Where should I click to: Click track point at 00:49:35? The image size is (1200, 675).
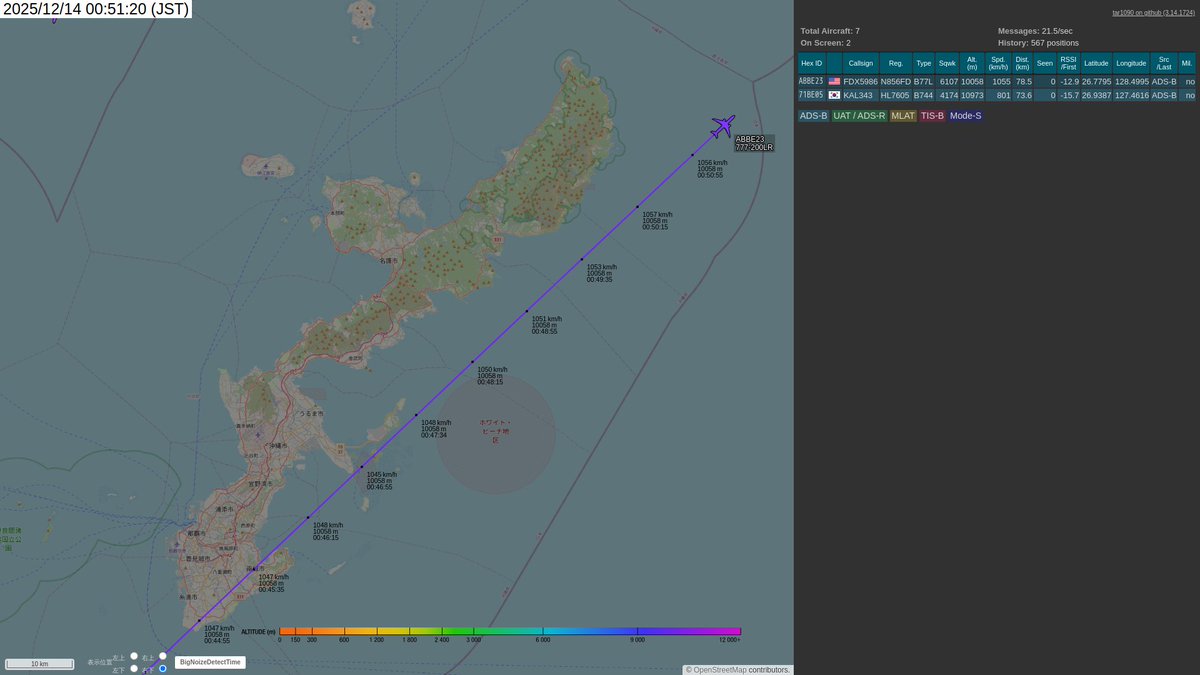pos(582,259)
